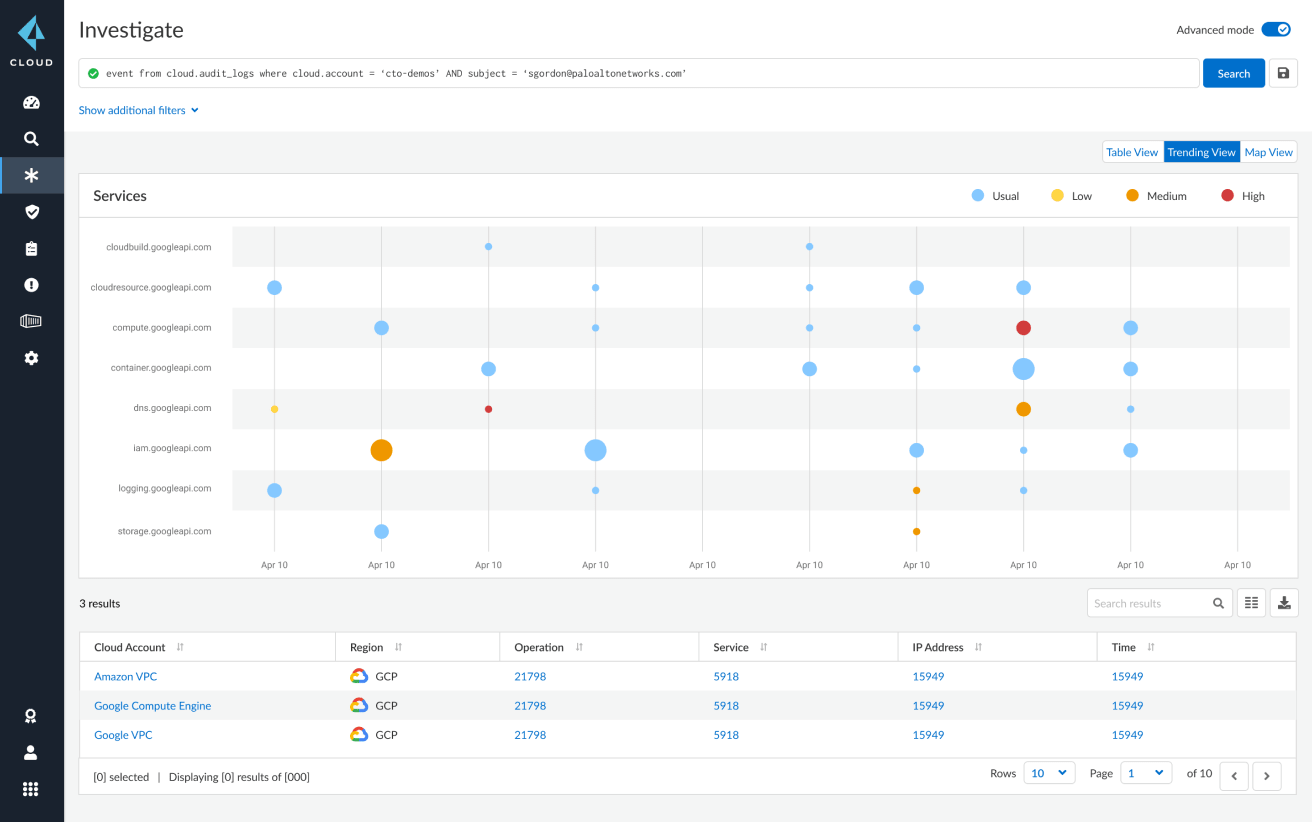
Task: Filter chart by the High severity legend dot
Action: [1229, 195]
